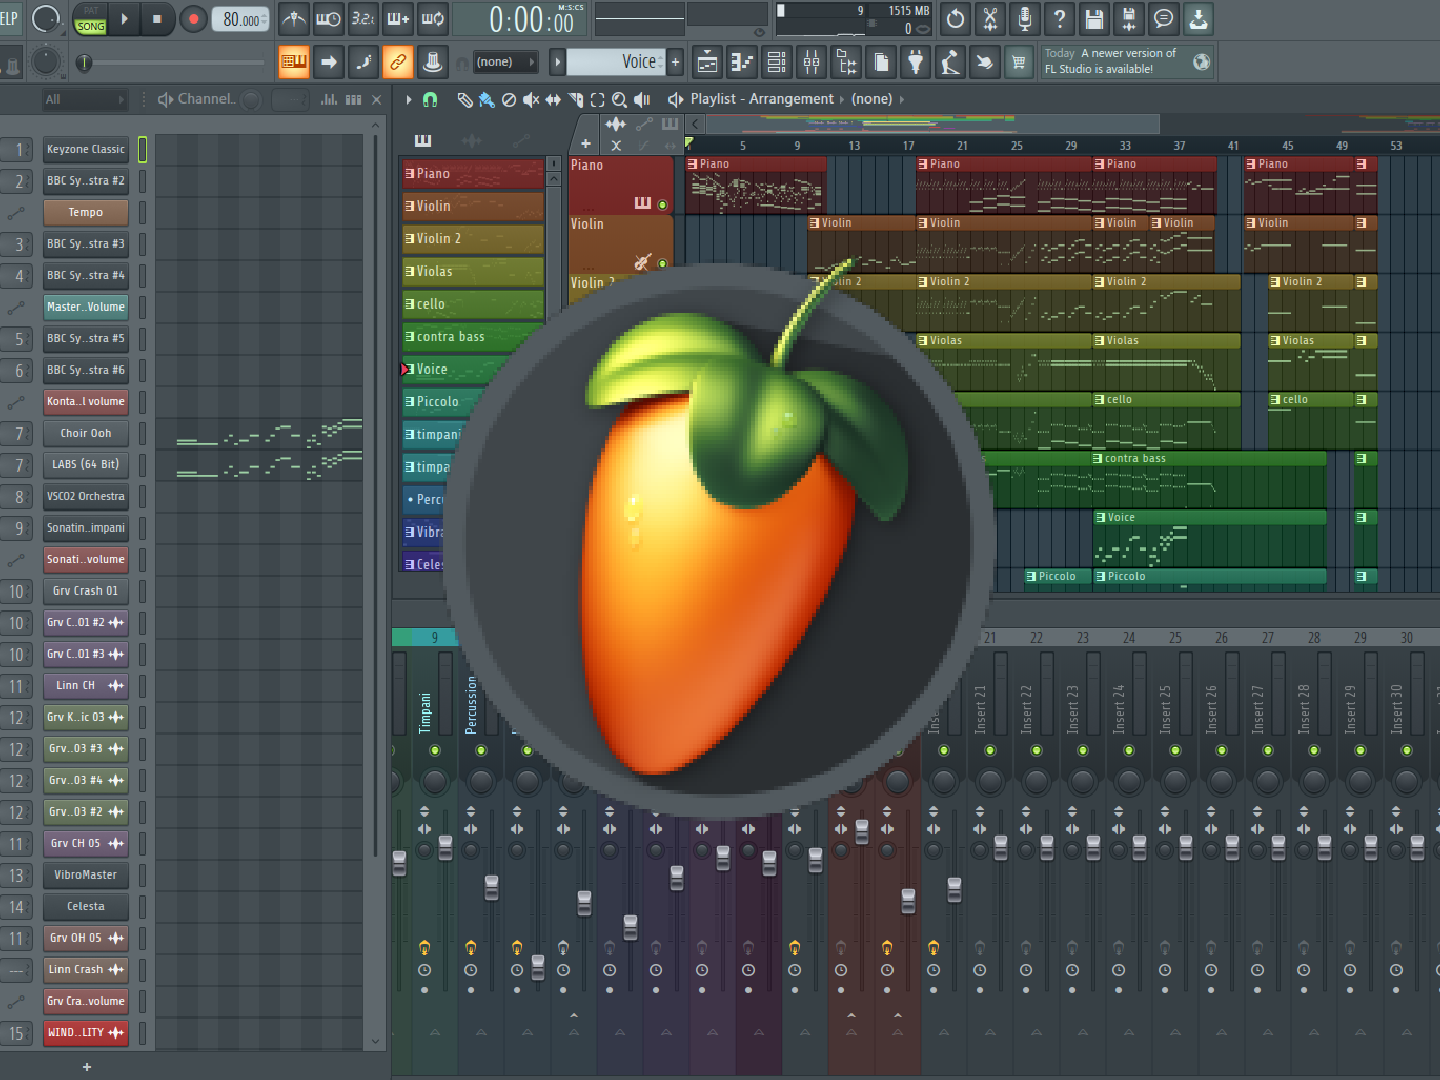Click the tempo 80.000 field
Screen dimensions: 1440x1080
click(242, 19)
